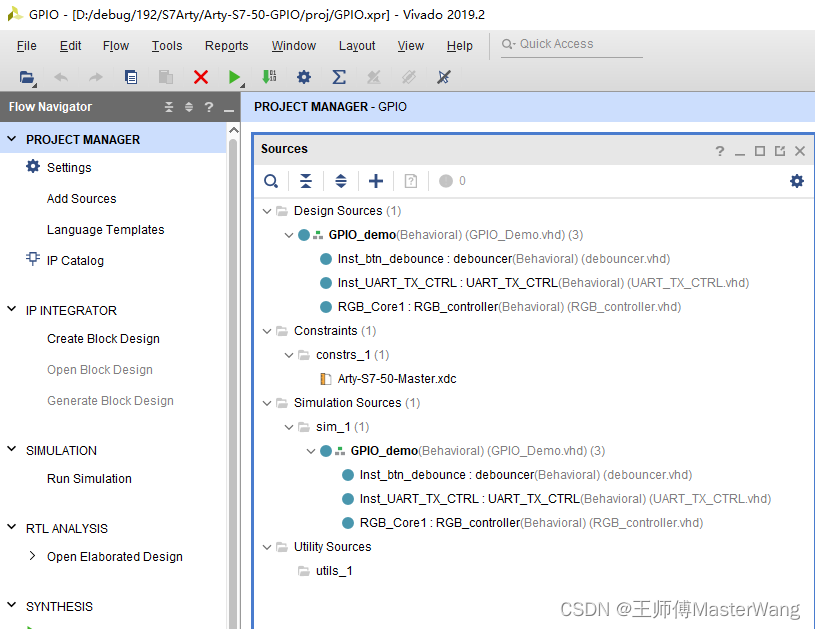Select utils_1 folder in Utility Sources

point(334,571)
